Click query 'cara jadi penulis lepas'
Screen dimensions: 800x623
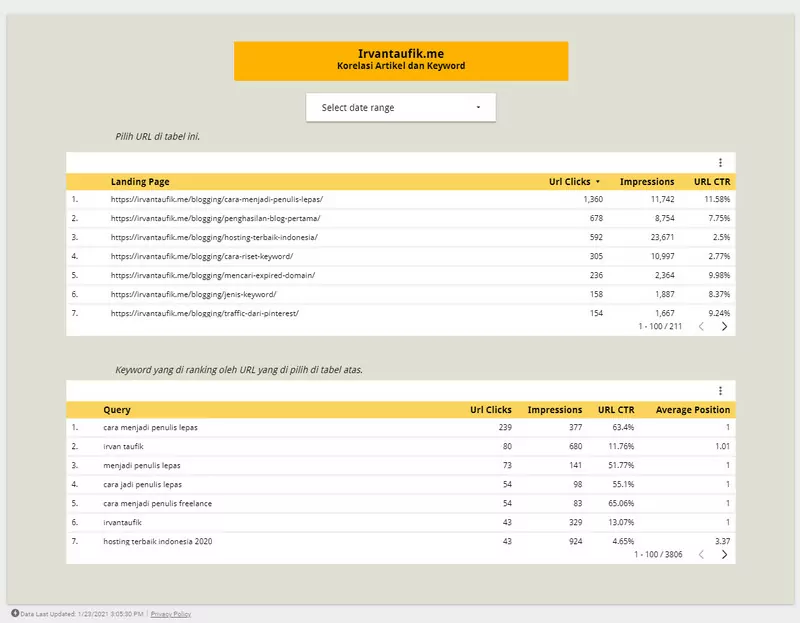pyautogui.click(x=142, y=484)
